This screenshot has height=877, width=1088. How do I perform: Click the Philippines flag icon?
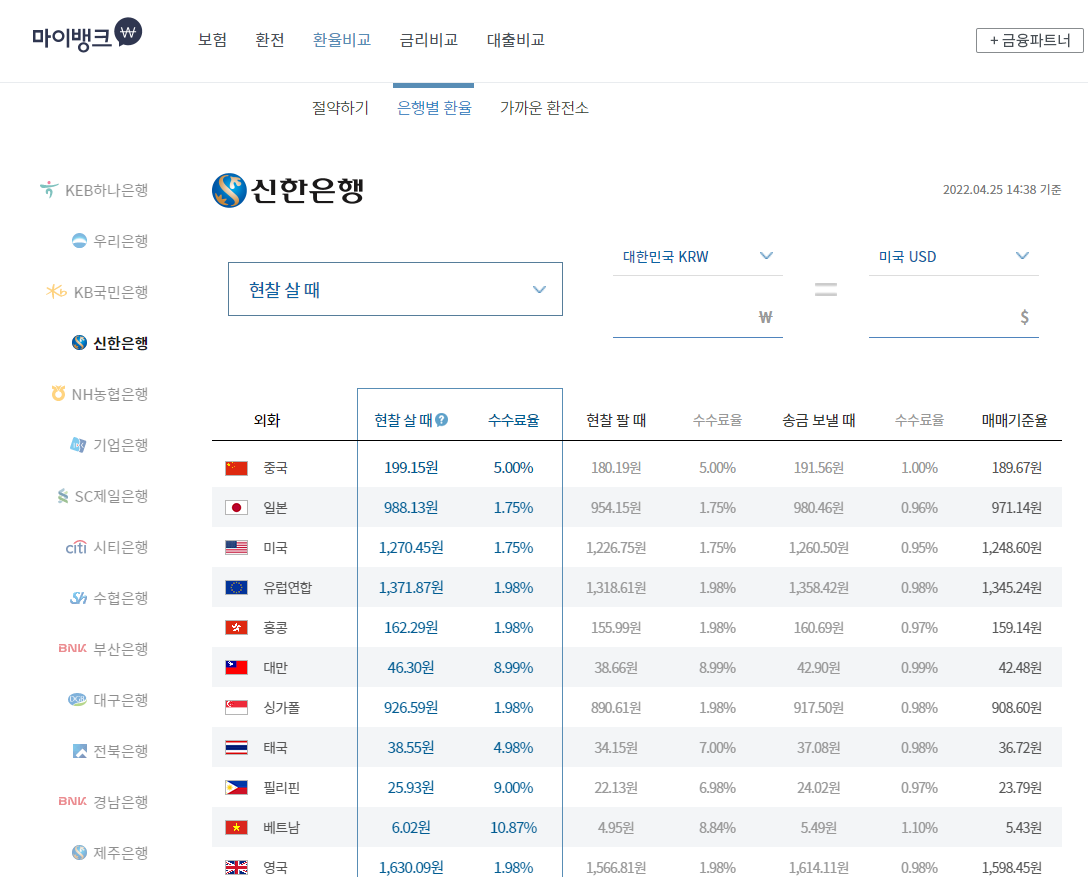pos(237,787)
